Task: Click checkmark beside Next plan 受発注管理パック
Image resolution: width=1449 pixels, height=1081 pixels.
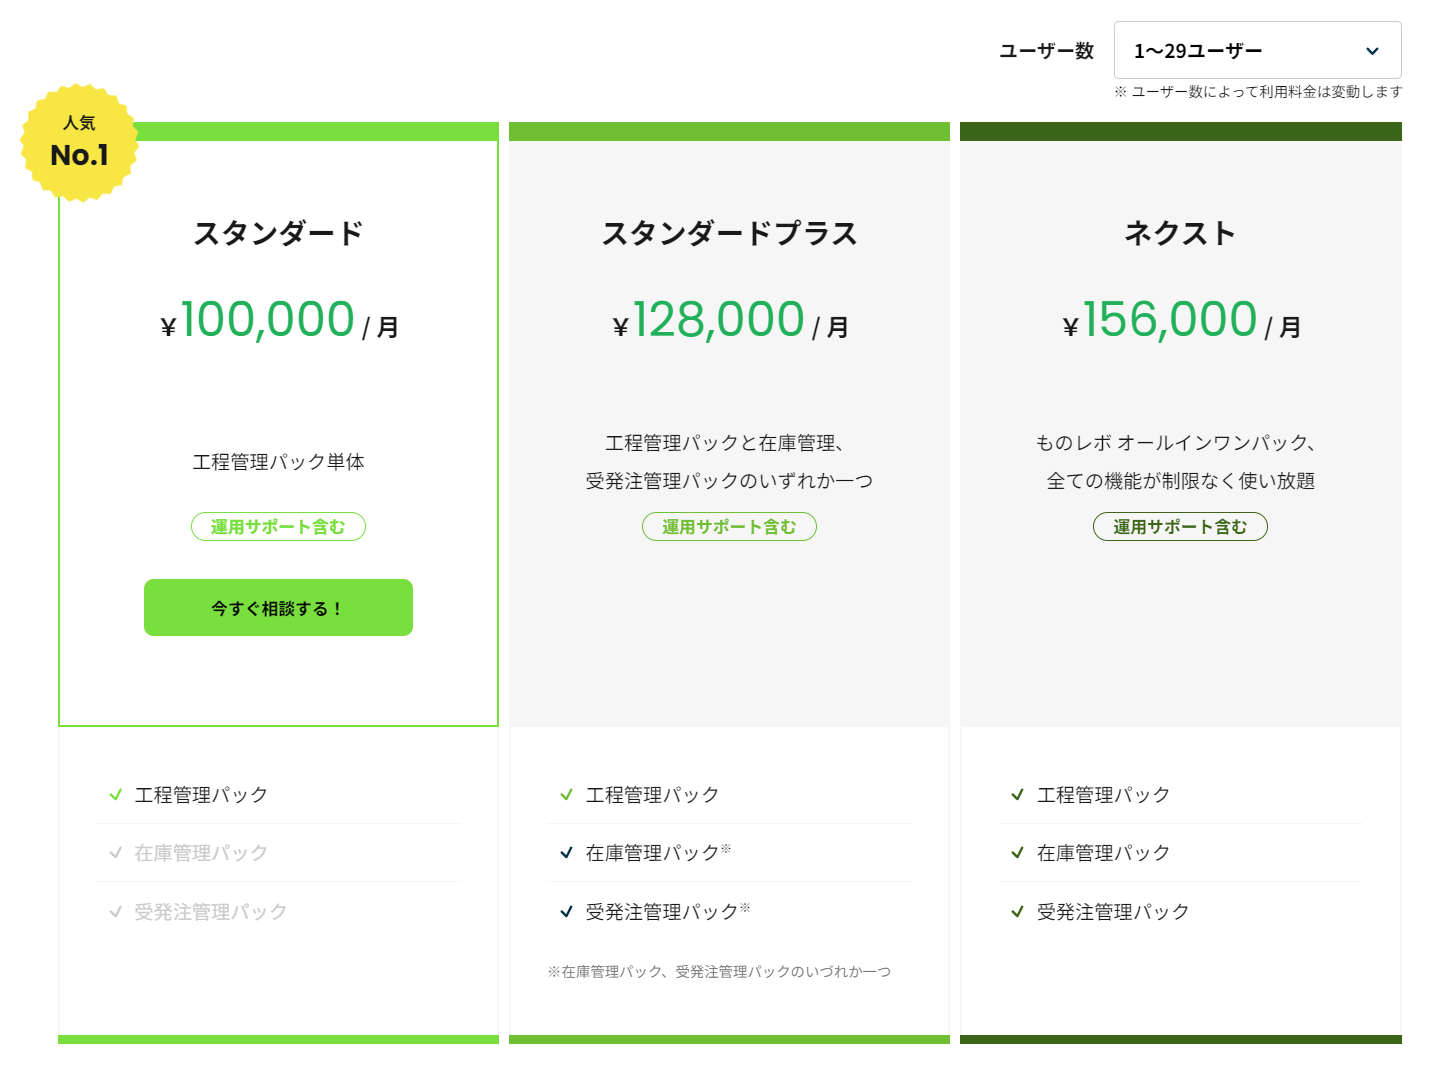Action: (1018, 912)
